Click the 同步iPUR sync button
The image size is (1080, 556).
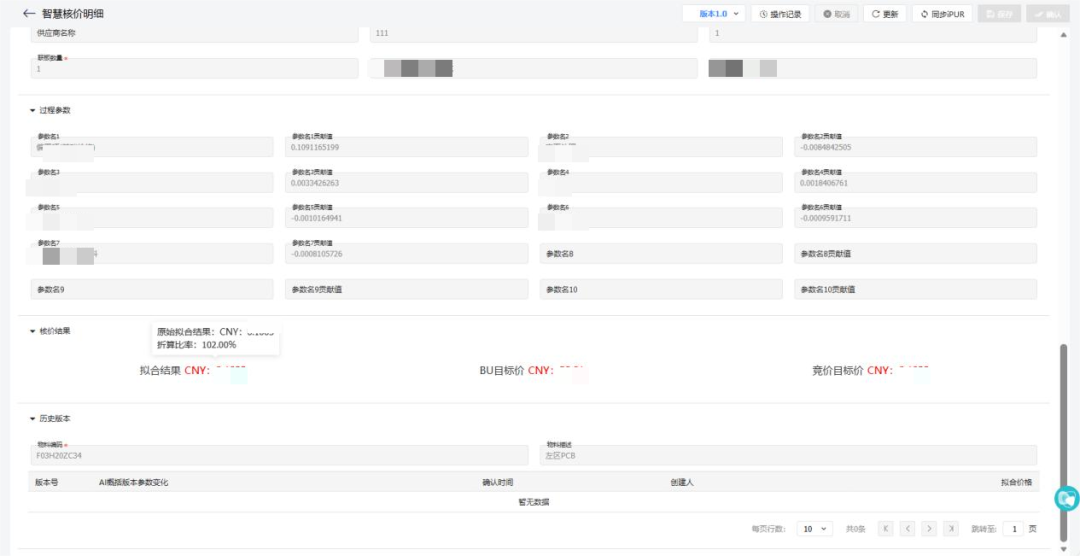click(x=942, y=14)
